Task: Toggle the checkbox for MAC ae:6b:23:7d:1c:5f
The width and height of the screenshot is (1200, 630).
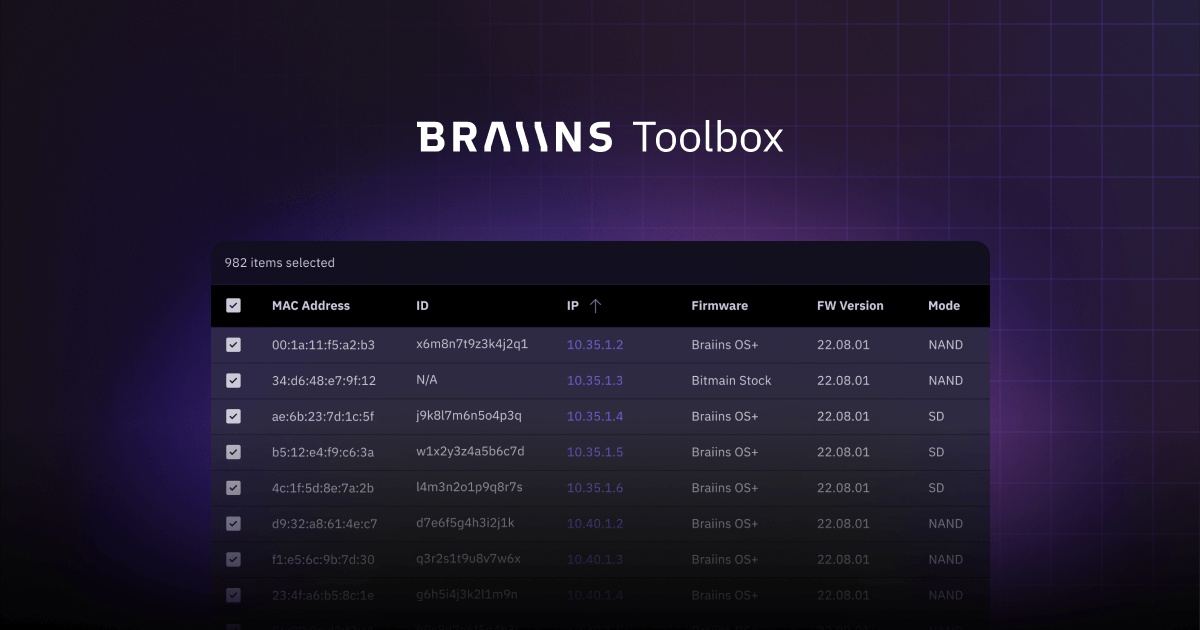Action: [x=233, y=416]
